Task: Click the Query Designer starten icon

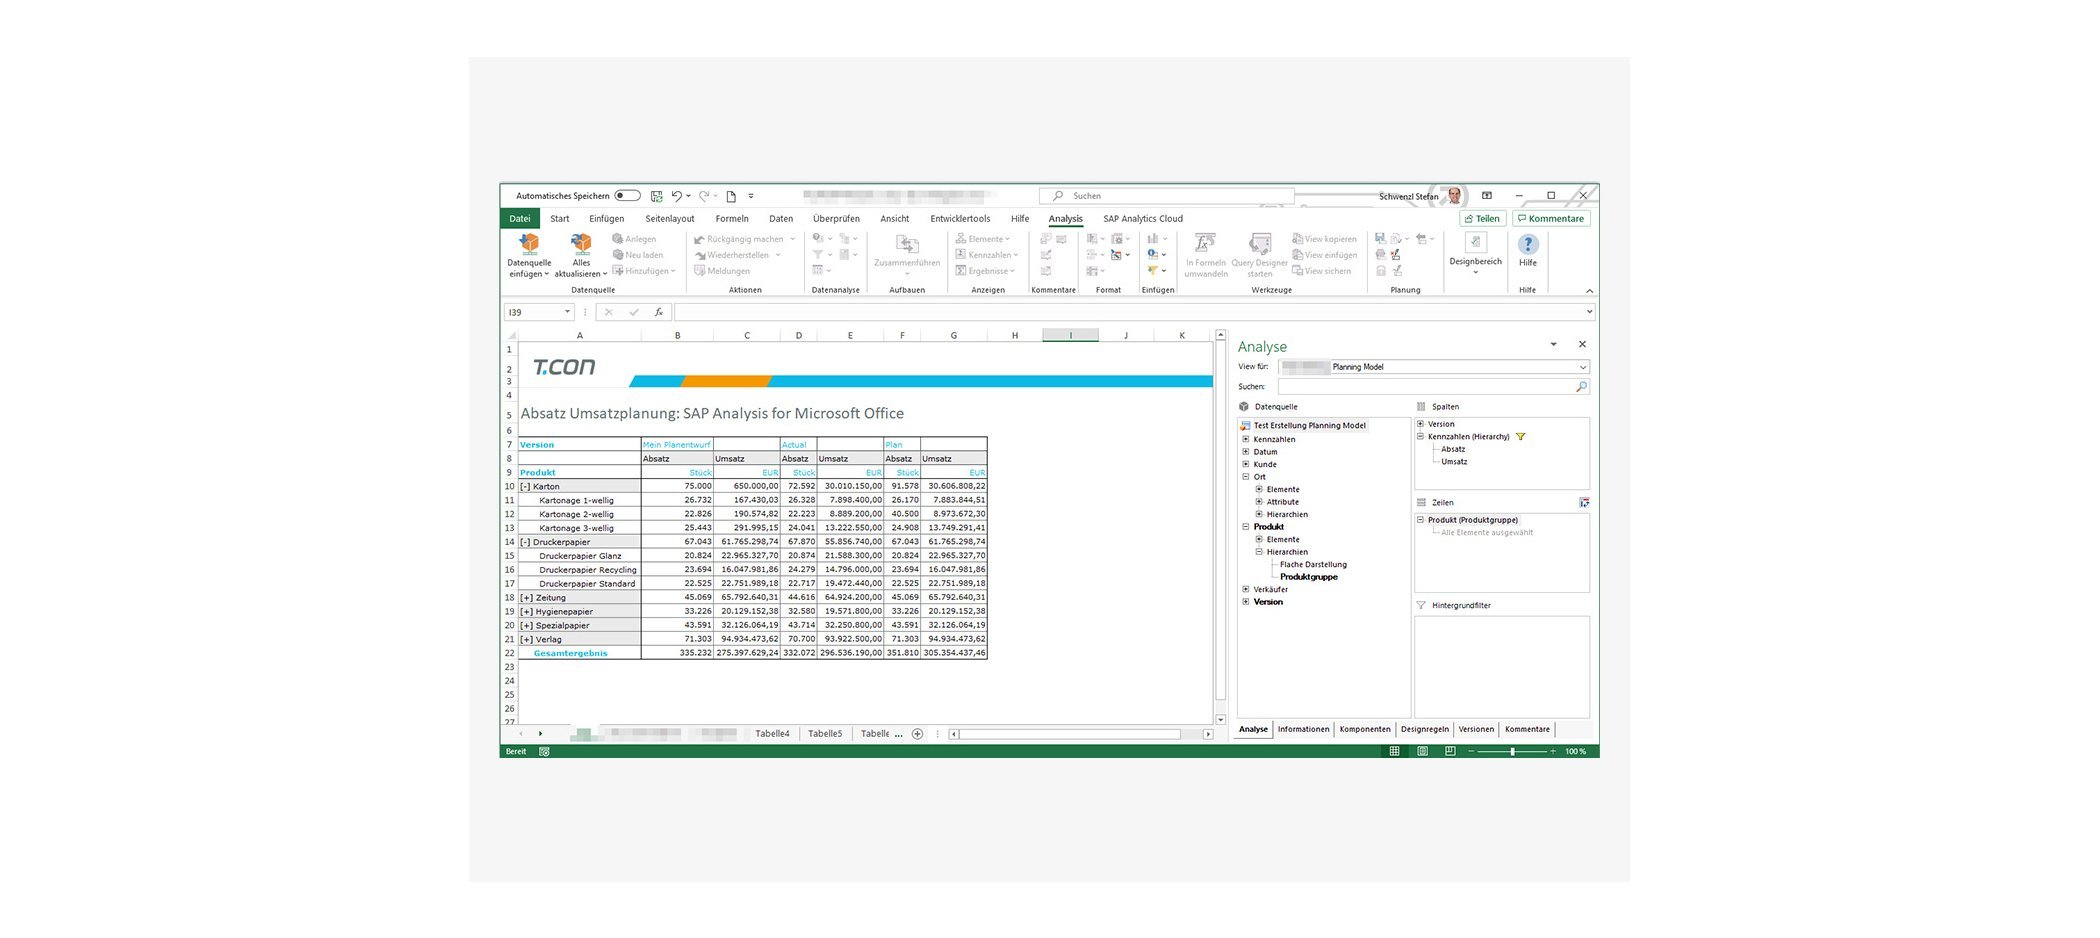Action: click(1260, 244)
